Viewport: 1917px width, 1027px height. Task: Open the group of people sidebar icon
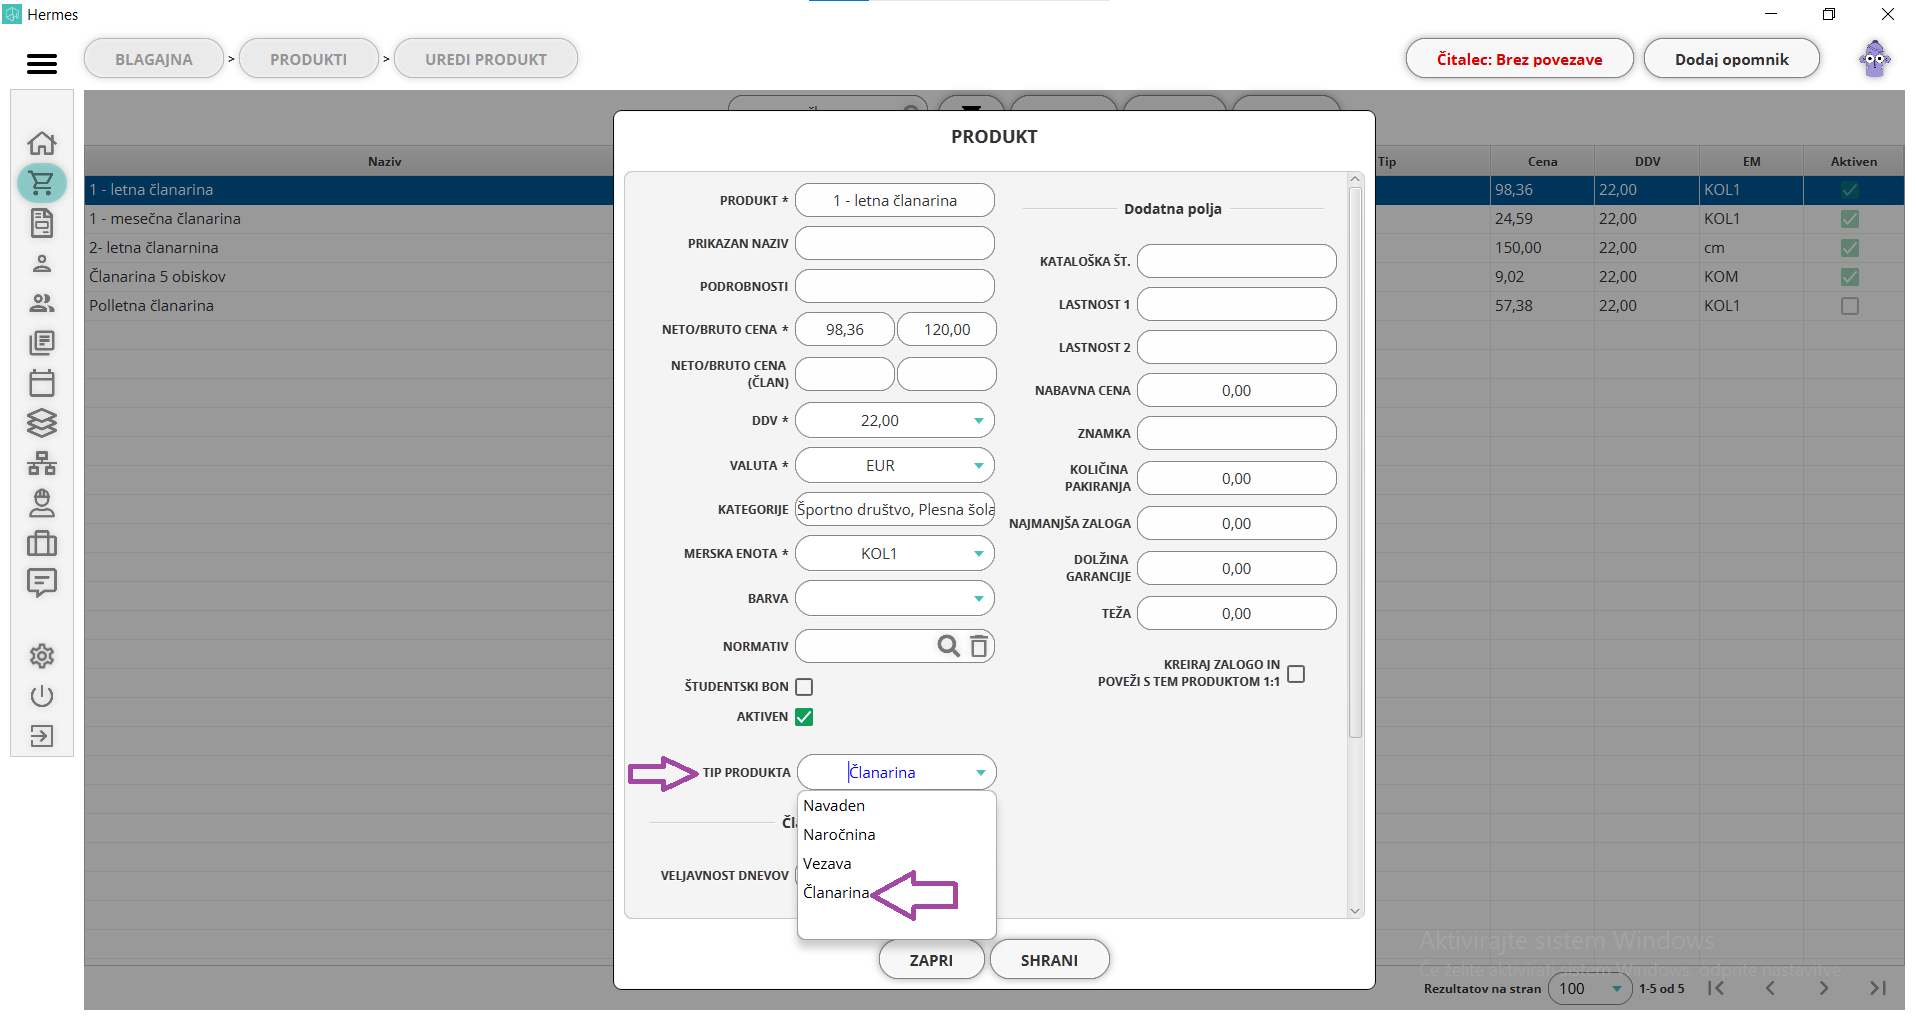[x=42, y=303]
